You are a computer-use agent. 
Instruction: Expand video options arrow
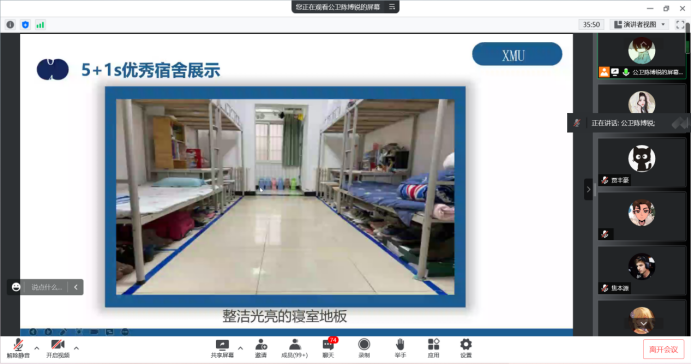[x=76, y=348]
